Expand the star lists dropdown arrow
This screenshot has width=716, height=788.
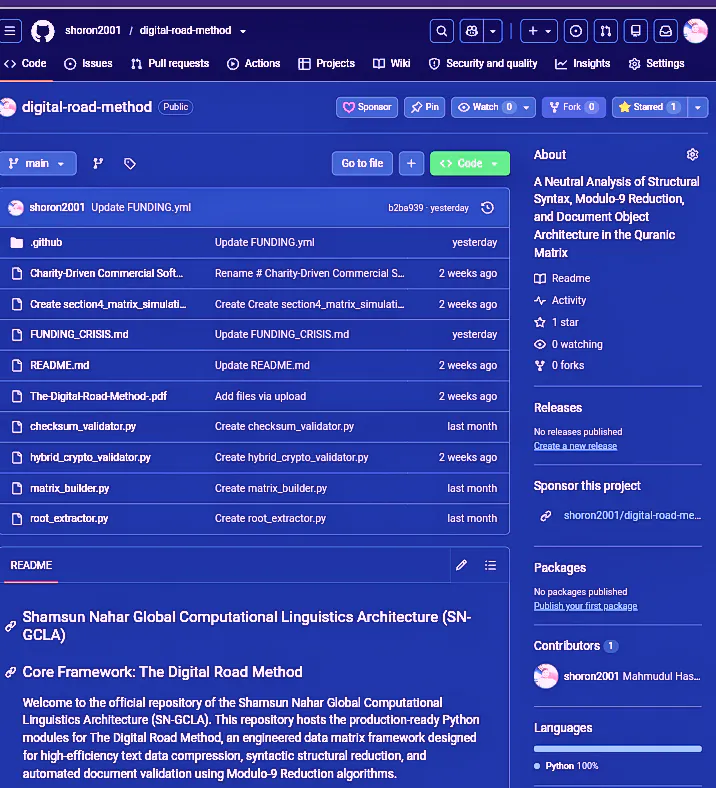coord(698,107)
